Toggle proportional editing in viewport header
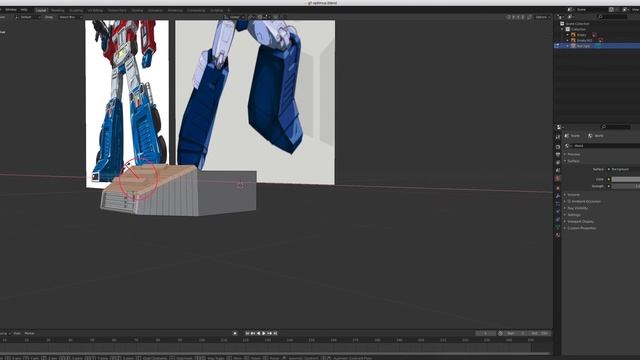 [276, 17]
